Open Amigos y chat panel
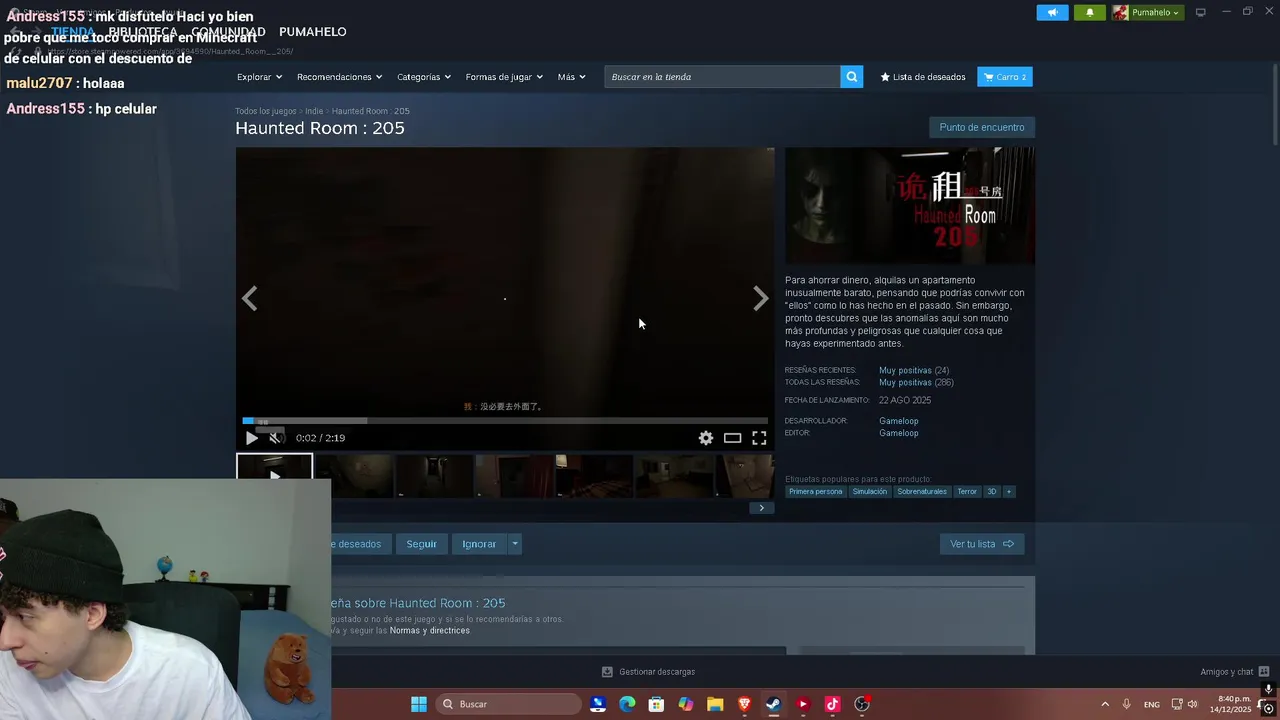1280x720 pixels. pos(1235,672)
